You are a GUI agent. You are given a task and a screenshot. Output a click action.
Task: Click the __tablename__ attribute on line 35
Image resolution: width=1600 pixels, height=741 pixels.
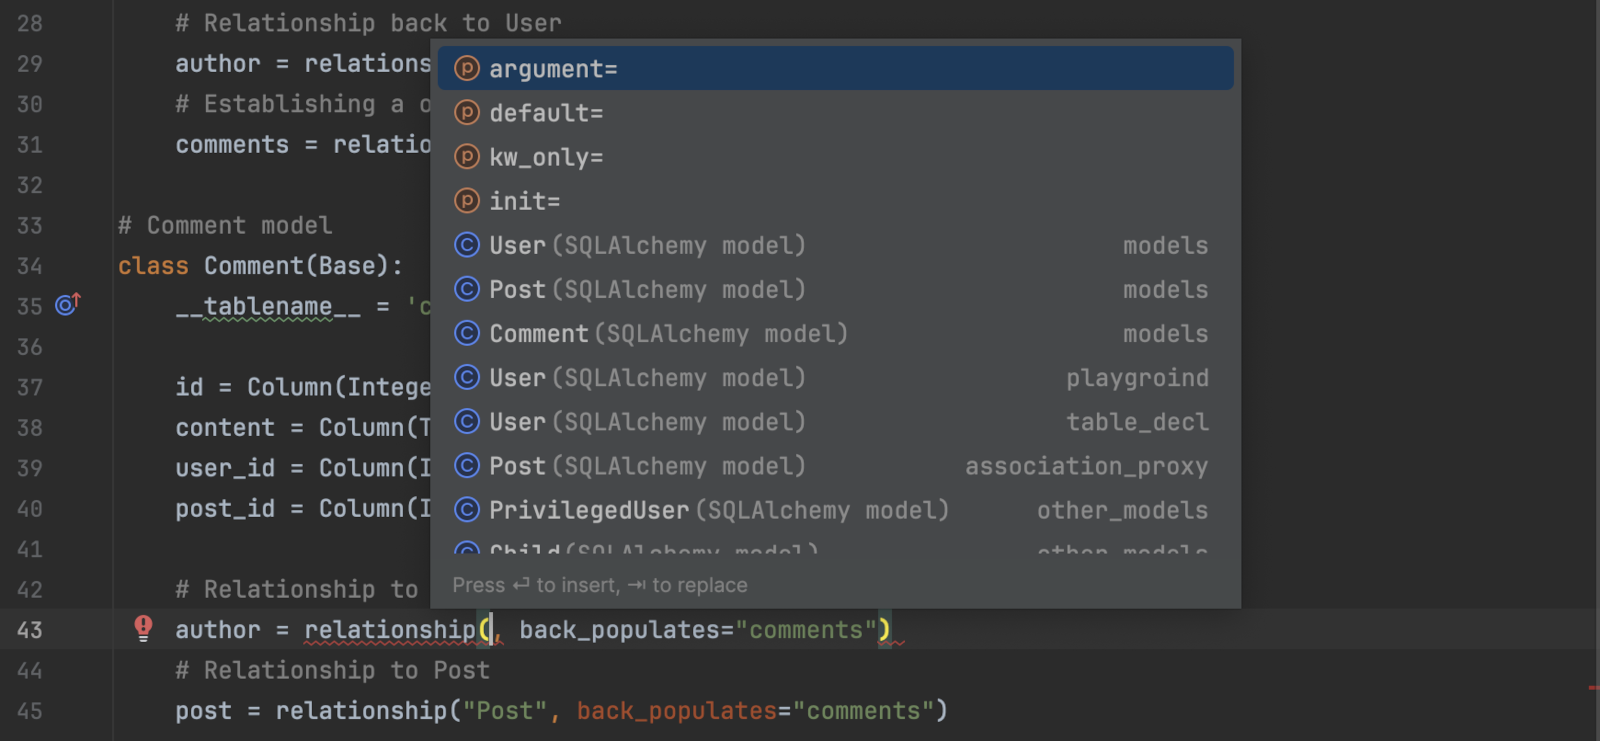268,307
